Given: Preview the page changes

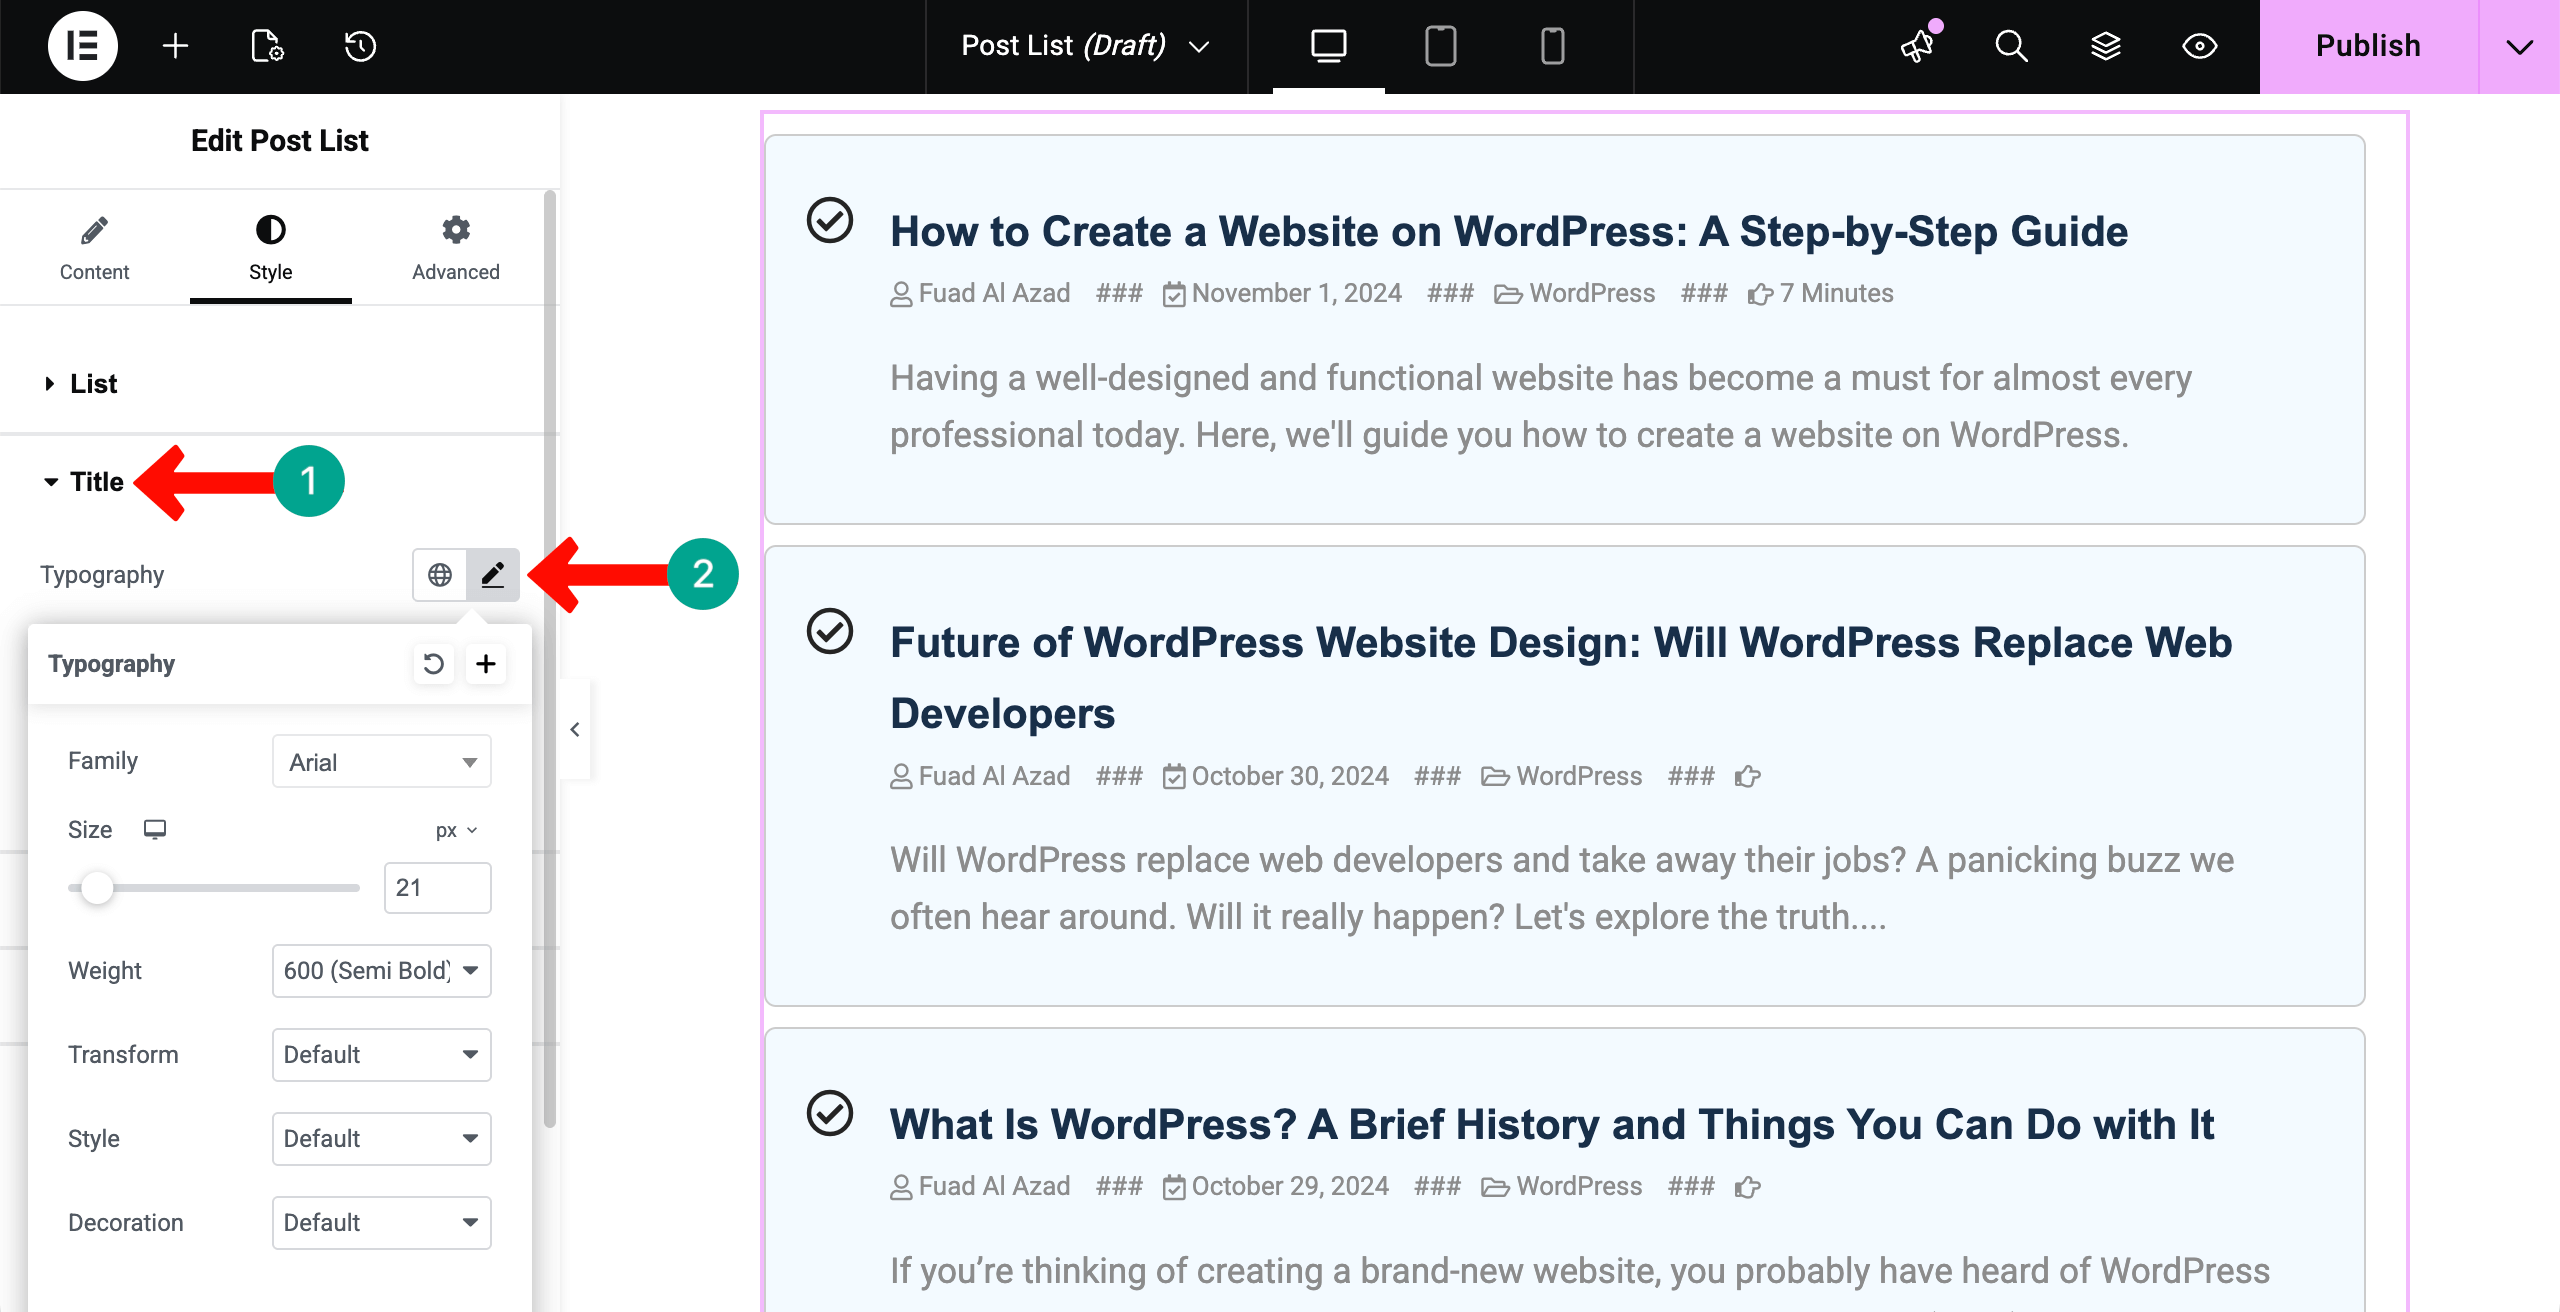Looking at the screenshot, I should pyautogui.click(x=2199, y=46).
